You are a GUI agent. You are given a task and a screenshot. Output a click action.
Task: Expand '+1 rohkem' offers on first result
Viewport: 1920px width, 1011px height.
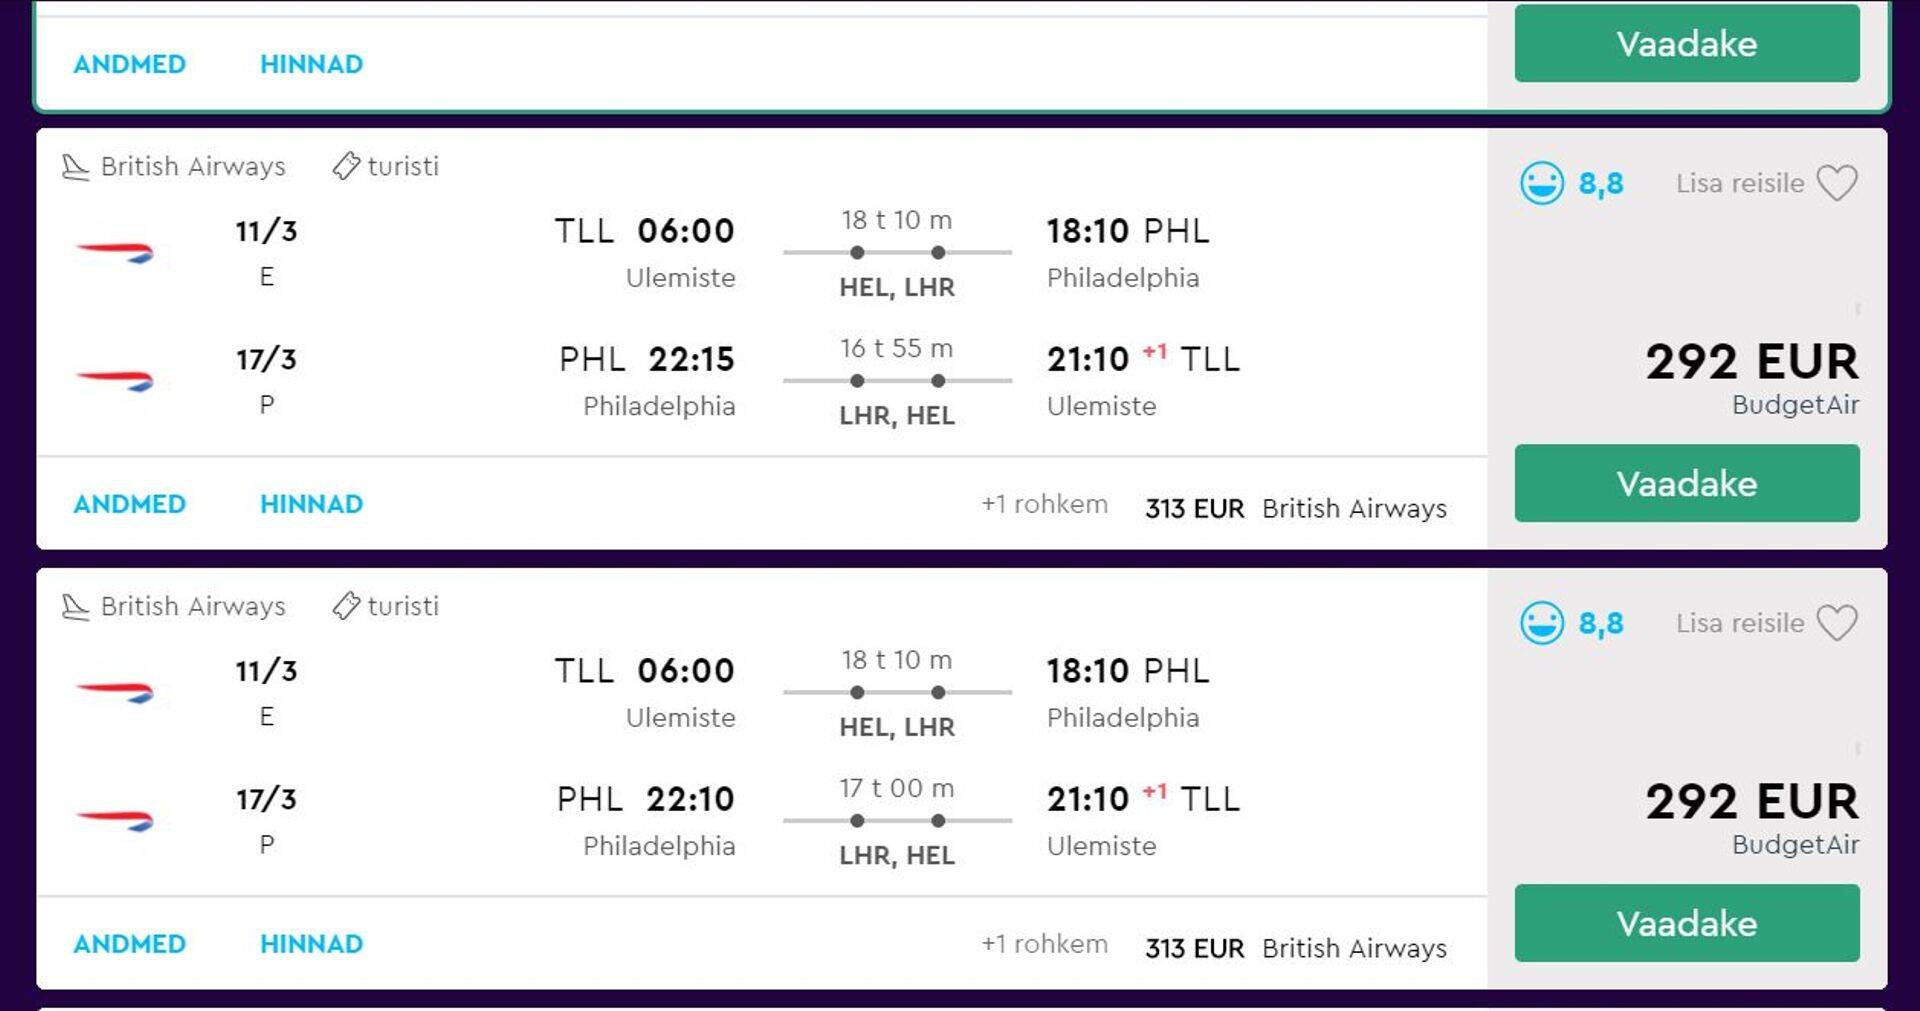click(1044, 504)
